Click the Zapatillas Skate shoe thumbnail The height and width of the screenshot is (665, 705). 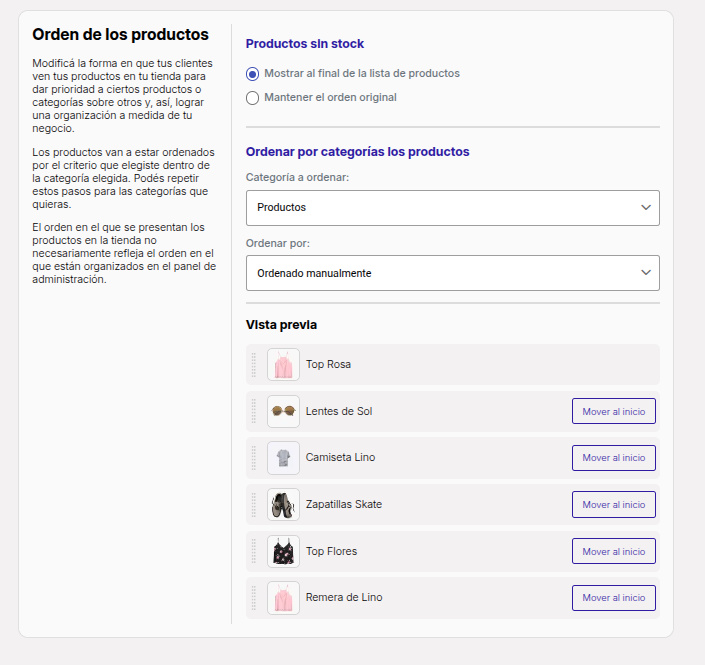(283, 504)
